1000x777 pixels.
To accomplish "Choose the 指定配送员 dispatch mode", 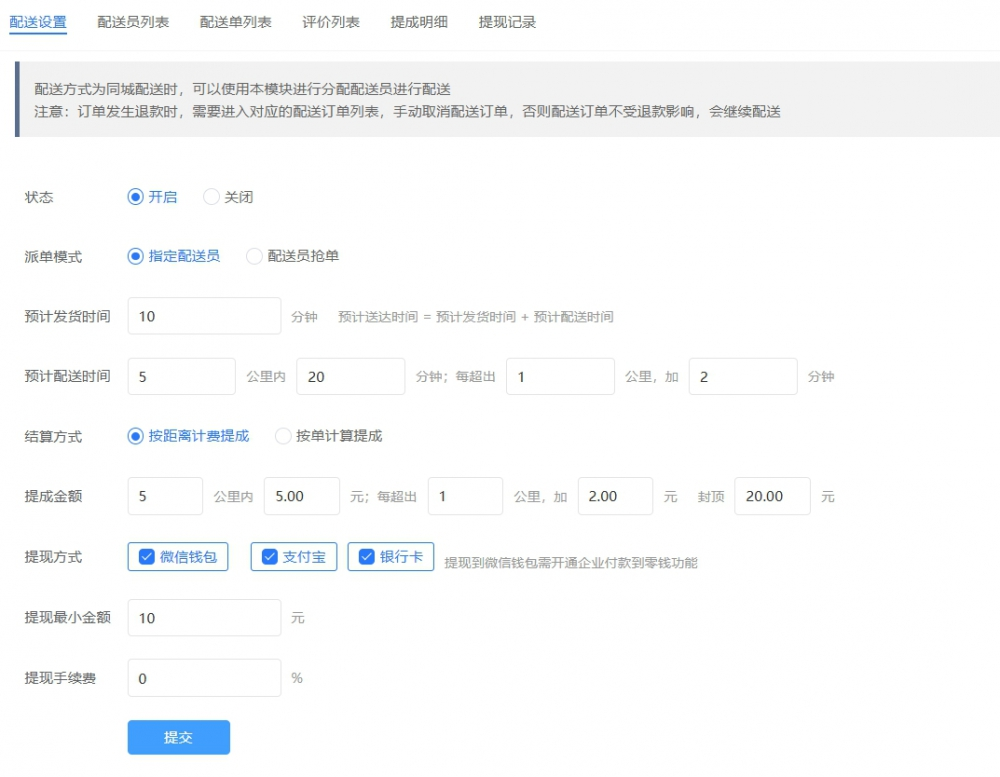I will [135, 256].
